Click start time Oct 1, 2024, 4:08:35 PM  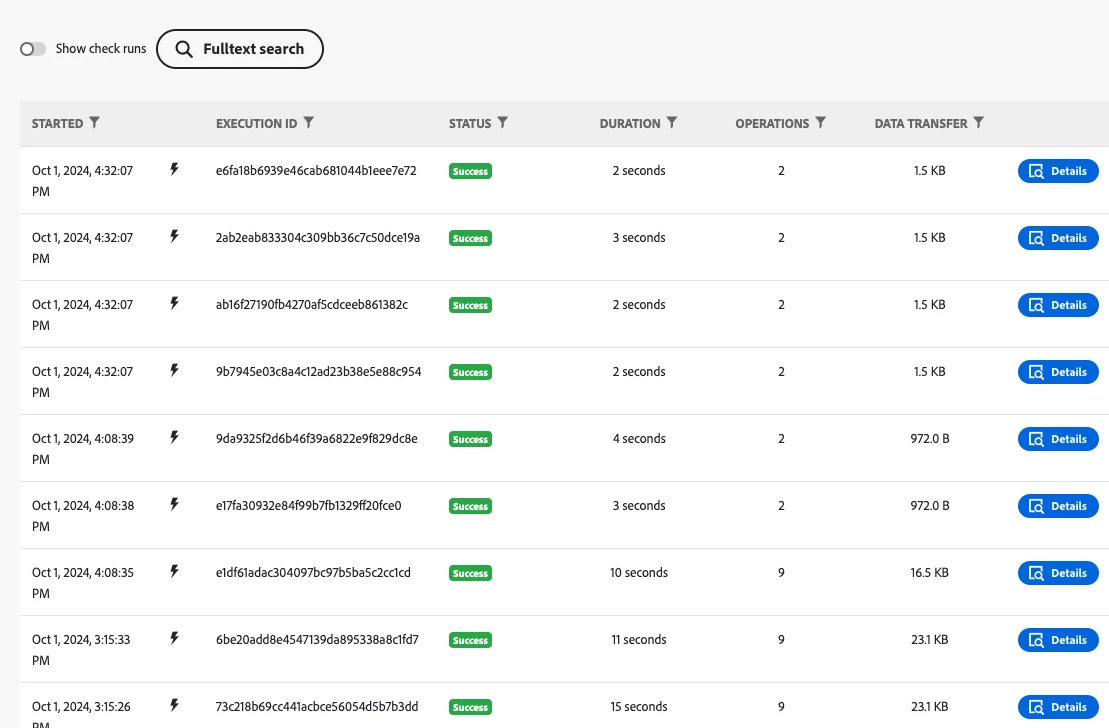[x=83, y=582]
